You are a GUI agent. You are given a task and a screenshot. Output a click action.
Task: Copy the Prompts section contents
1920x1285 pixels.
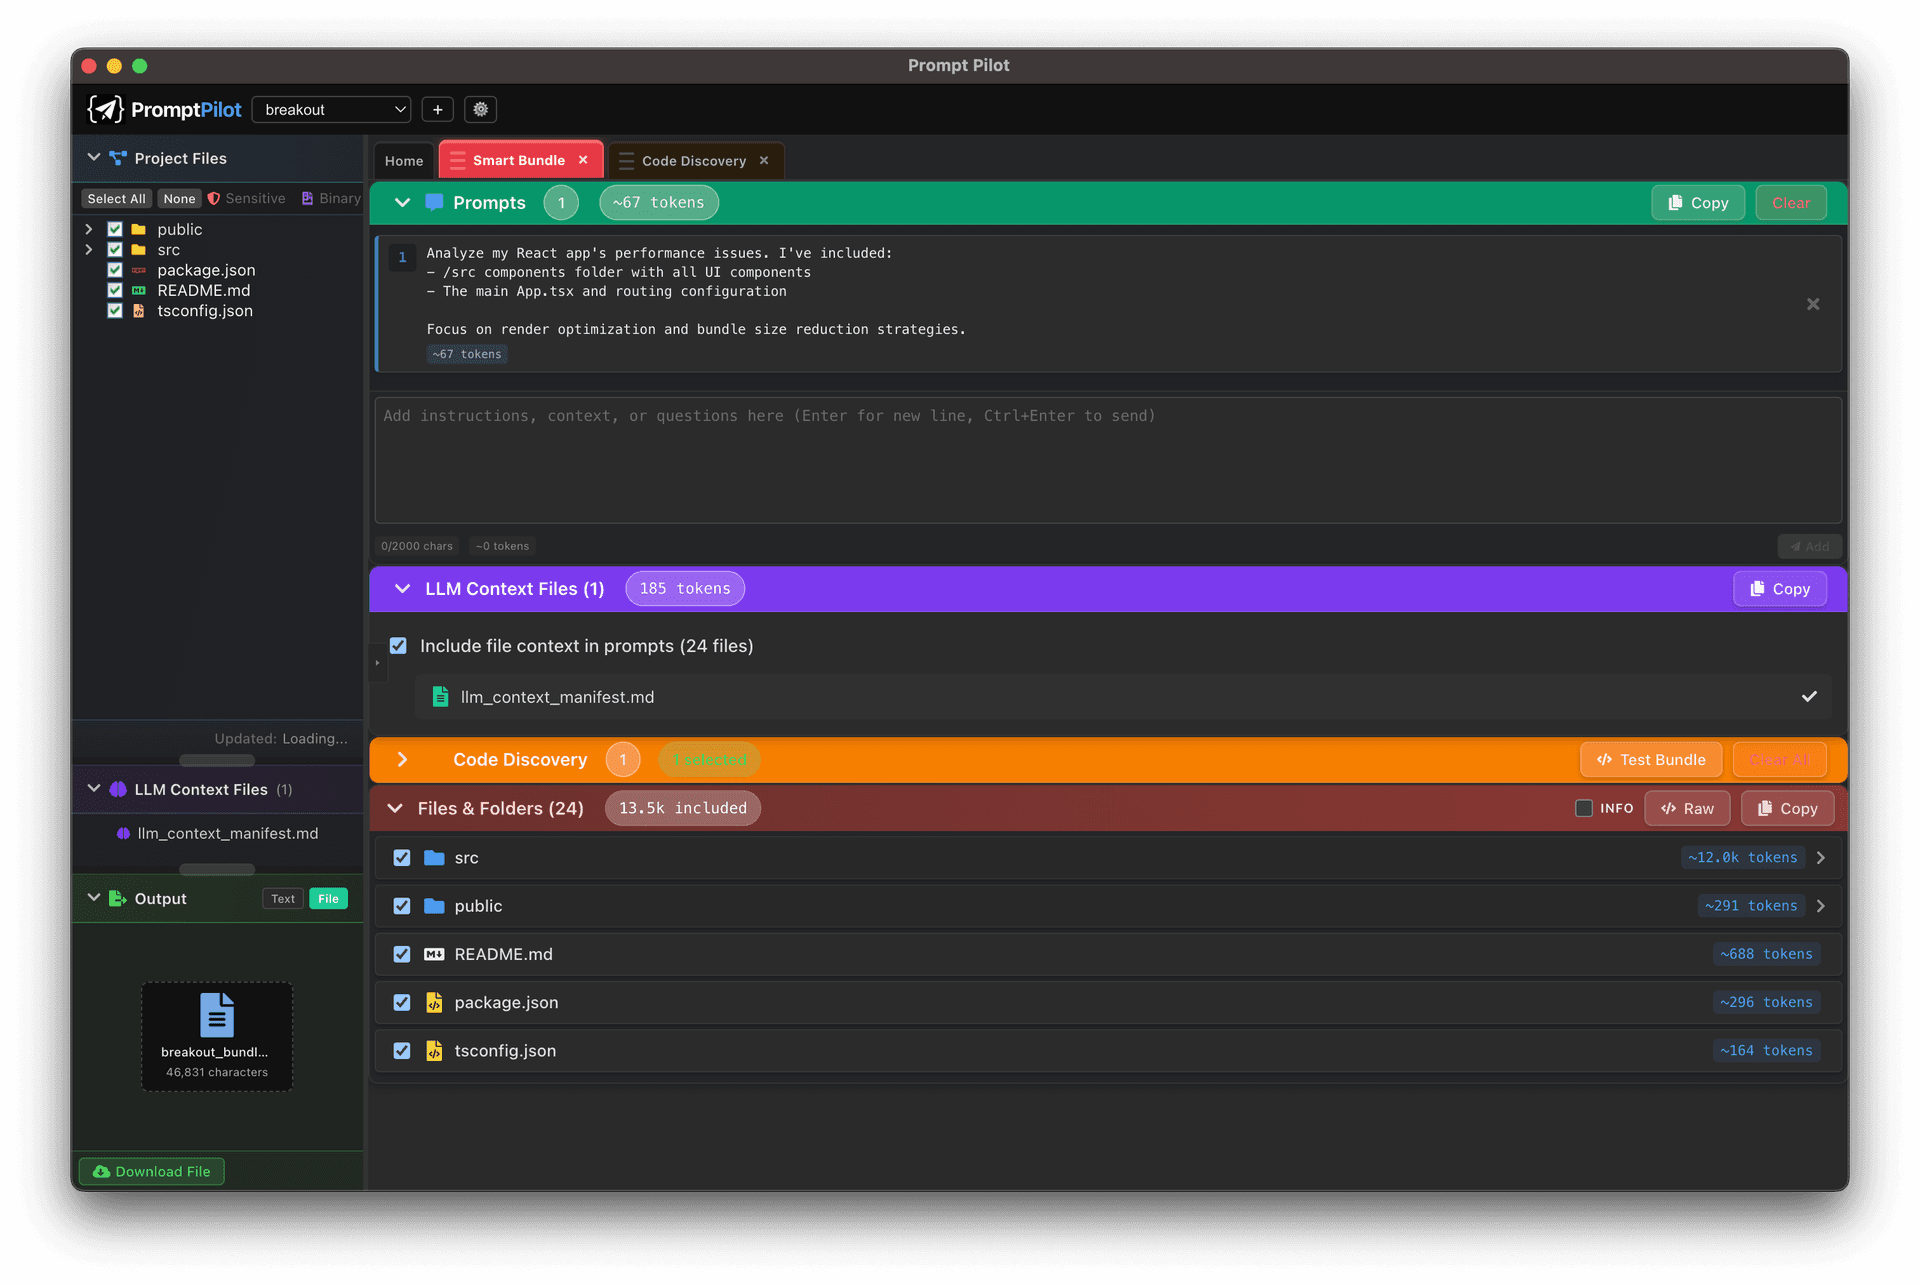tap(1697, 202)
